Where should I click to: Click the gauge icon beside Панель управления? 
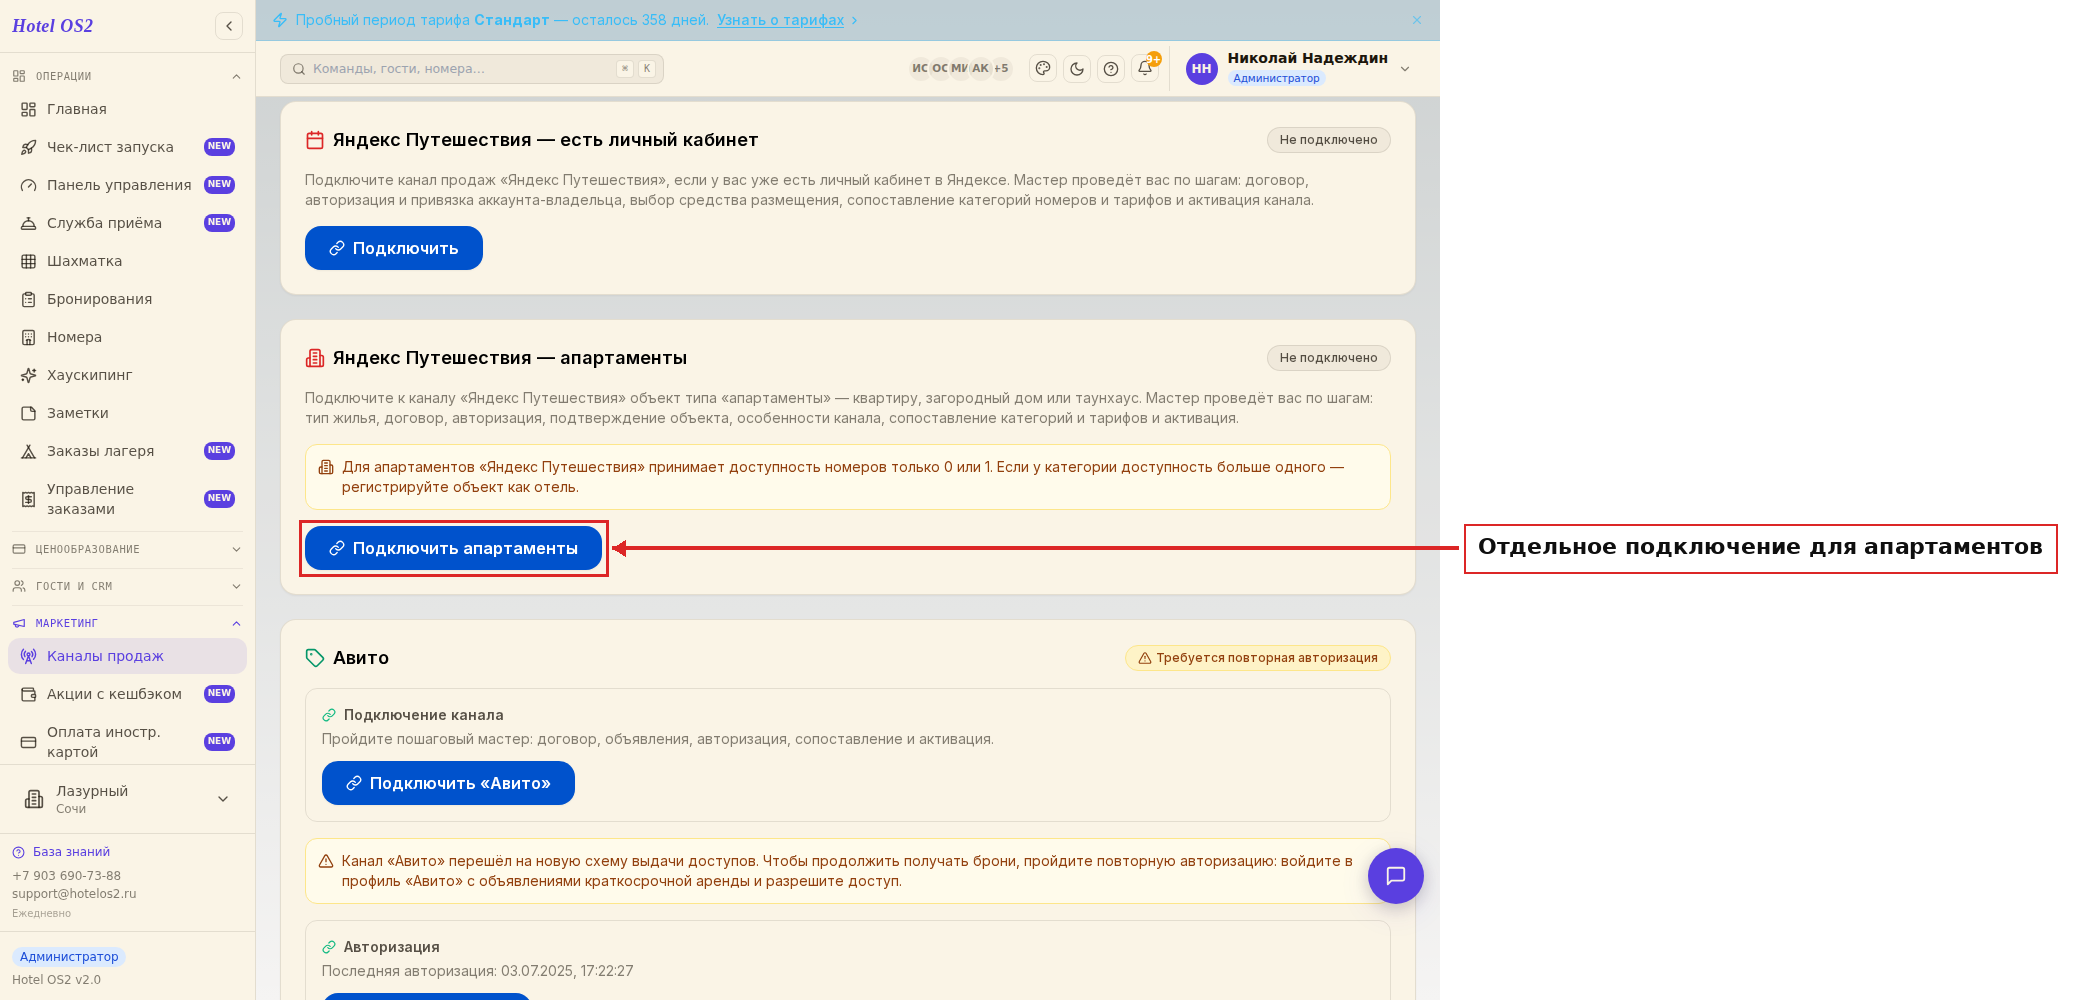(x=29, y=185)
